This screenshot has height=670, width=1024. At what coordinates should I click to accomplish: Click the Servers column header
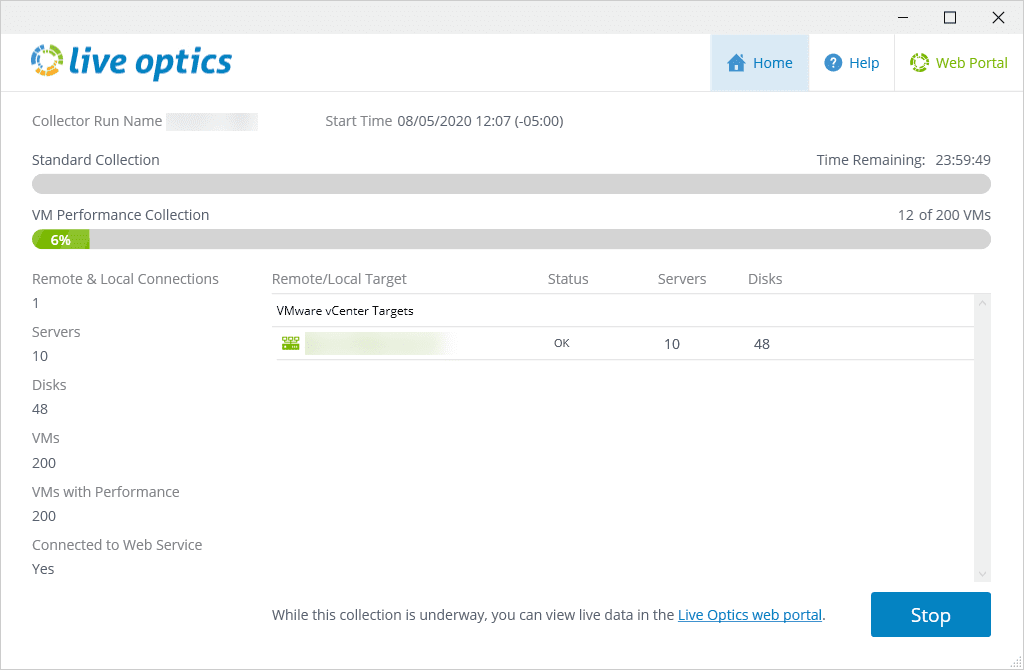click(x=682, y=279)
